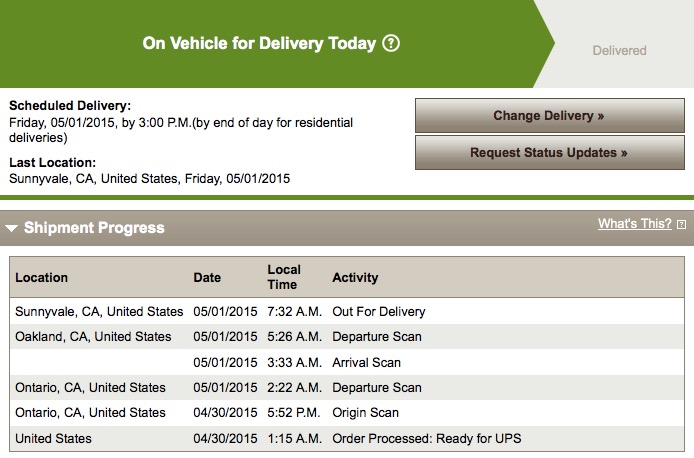This screenshot has height=458, width=694.
Task: Select the Arrival Scan activity entry
Action: [x=366, y=362]
